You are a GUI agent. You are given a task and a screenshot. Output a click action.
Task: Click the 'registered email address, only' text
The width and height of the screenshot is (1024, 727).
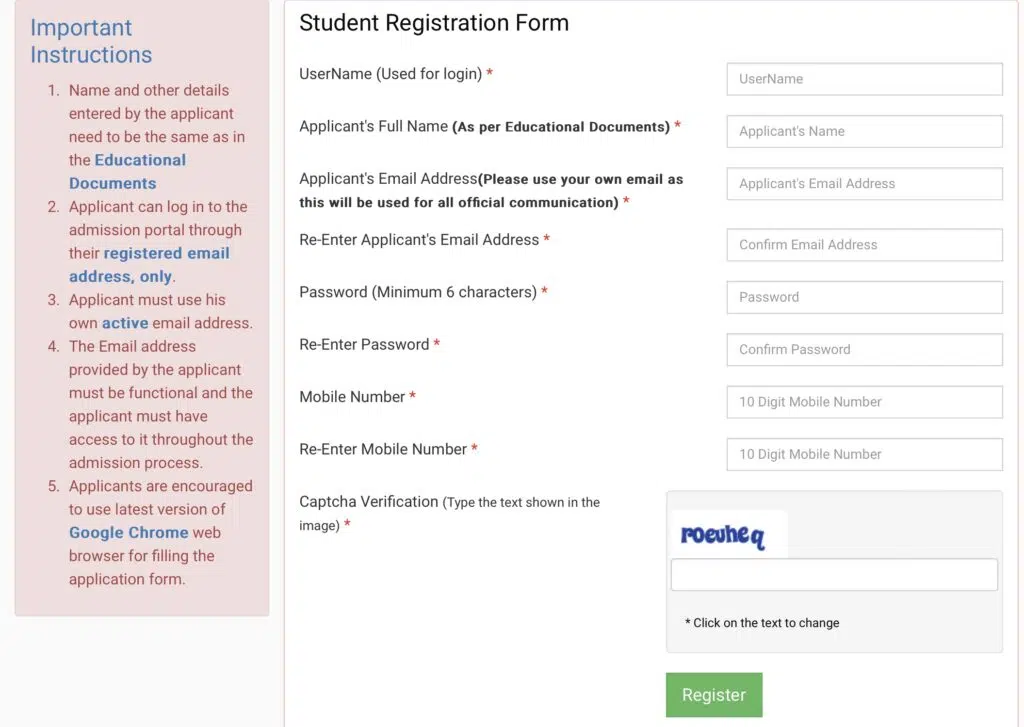(150, 265)
